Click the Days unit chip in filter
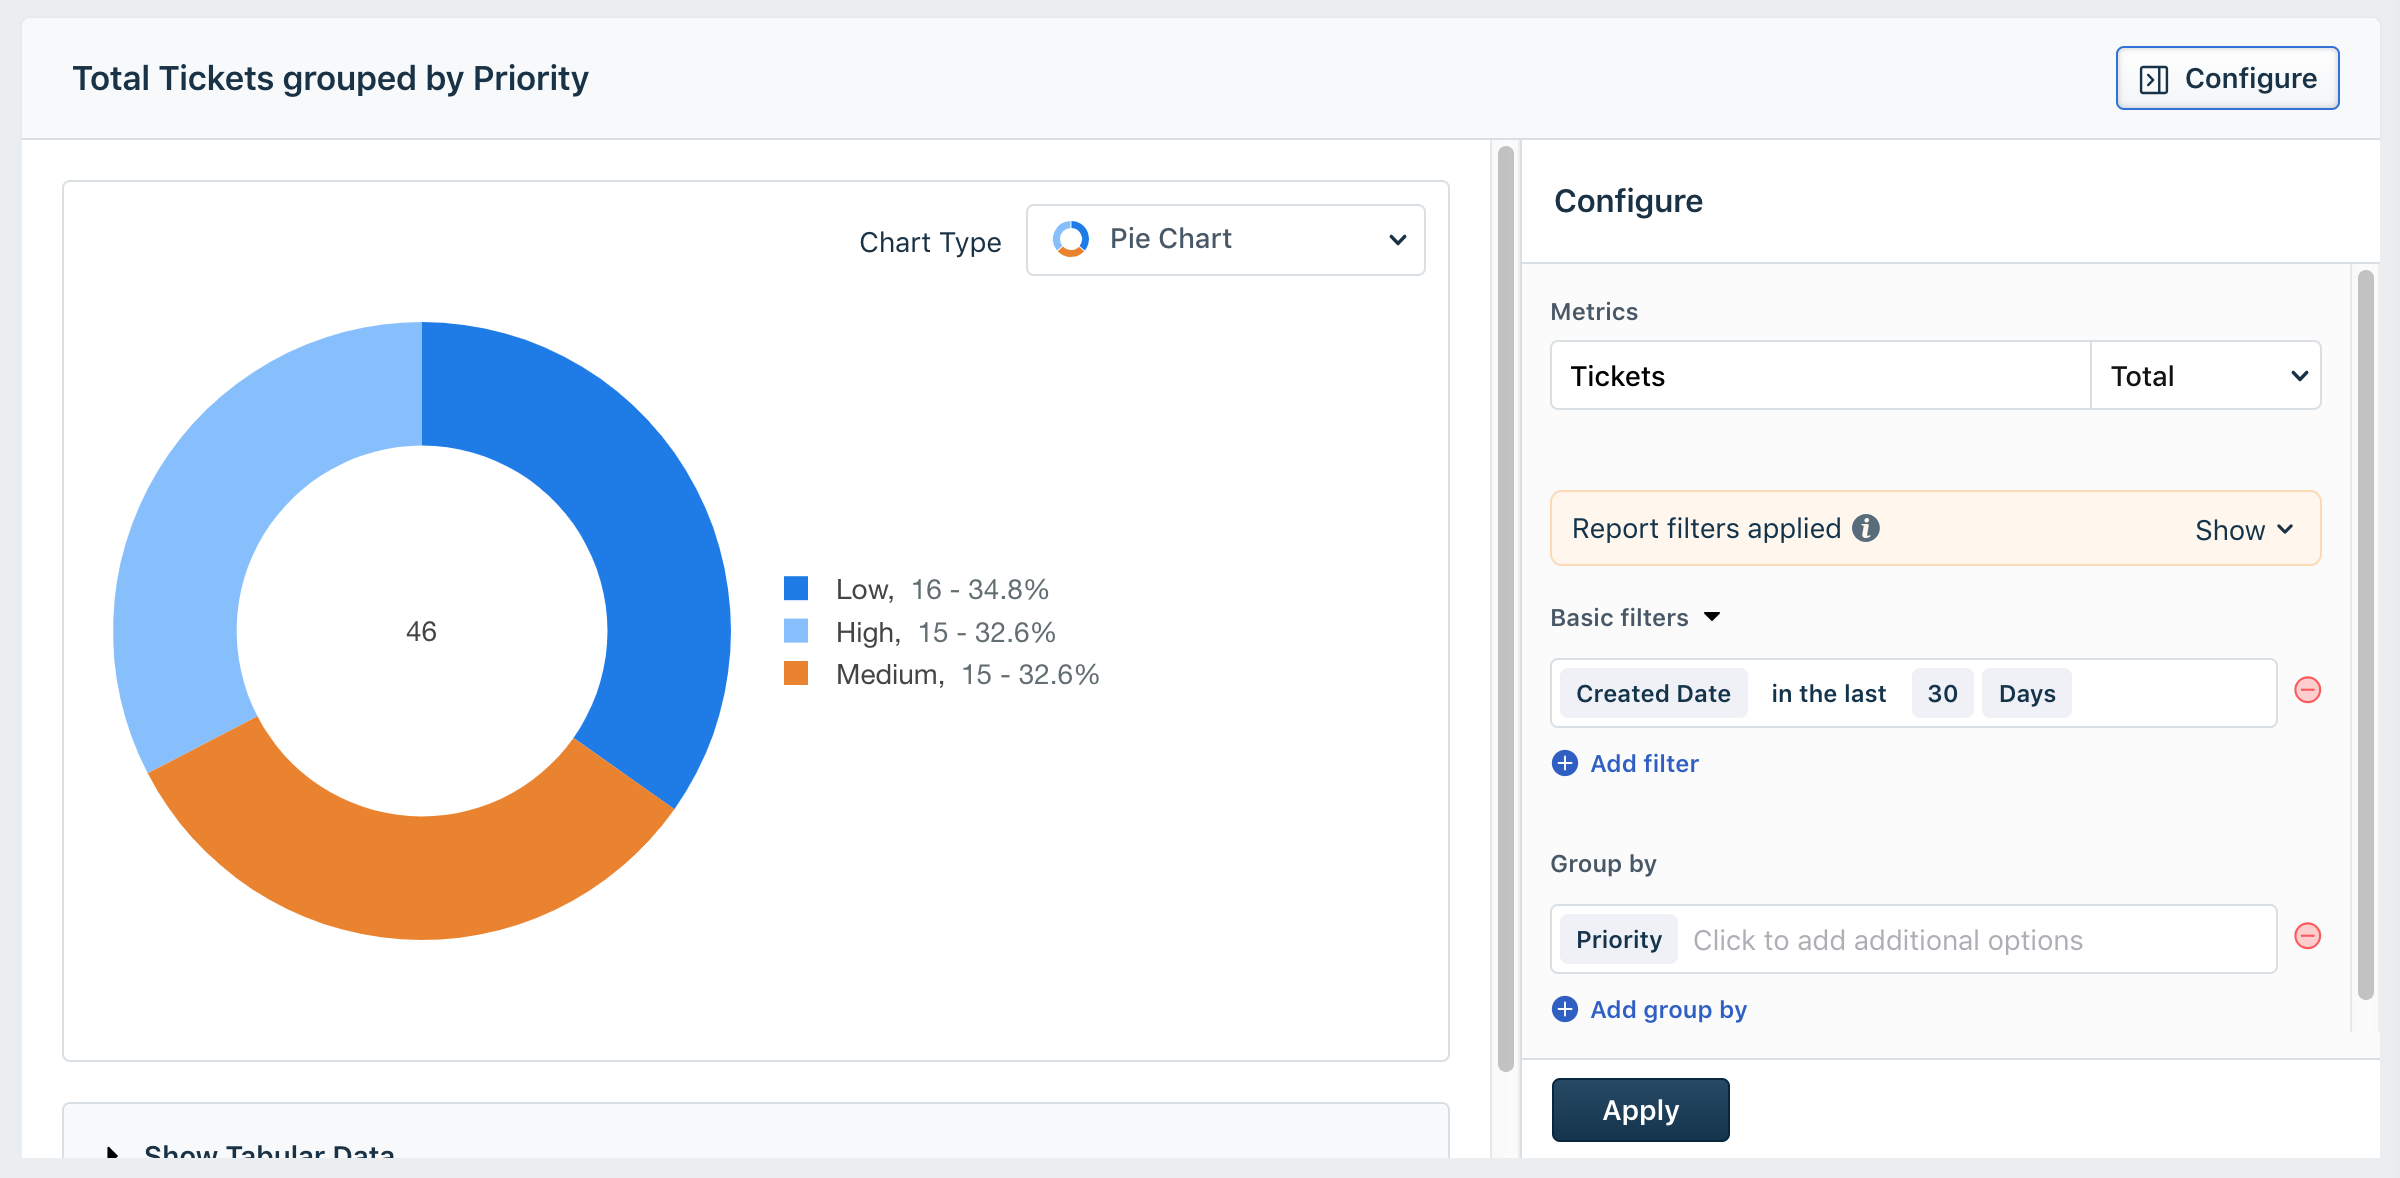 click(2026, 694)
